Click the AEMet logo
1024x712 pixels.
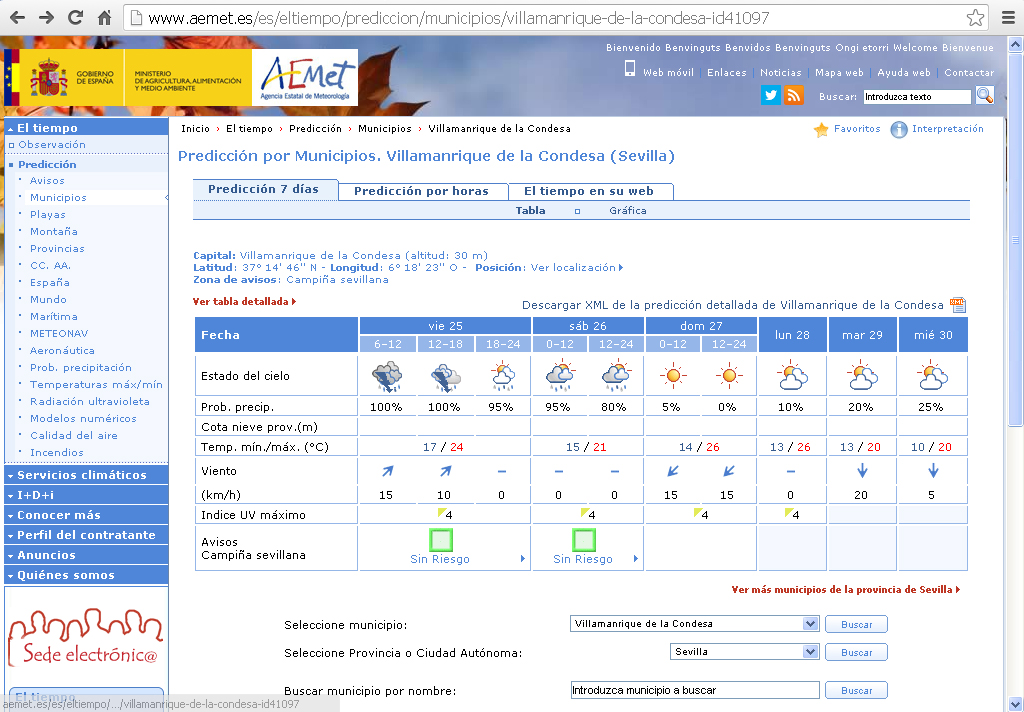pos(305,78)
